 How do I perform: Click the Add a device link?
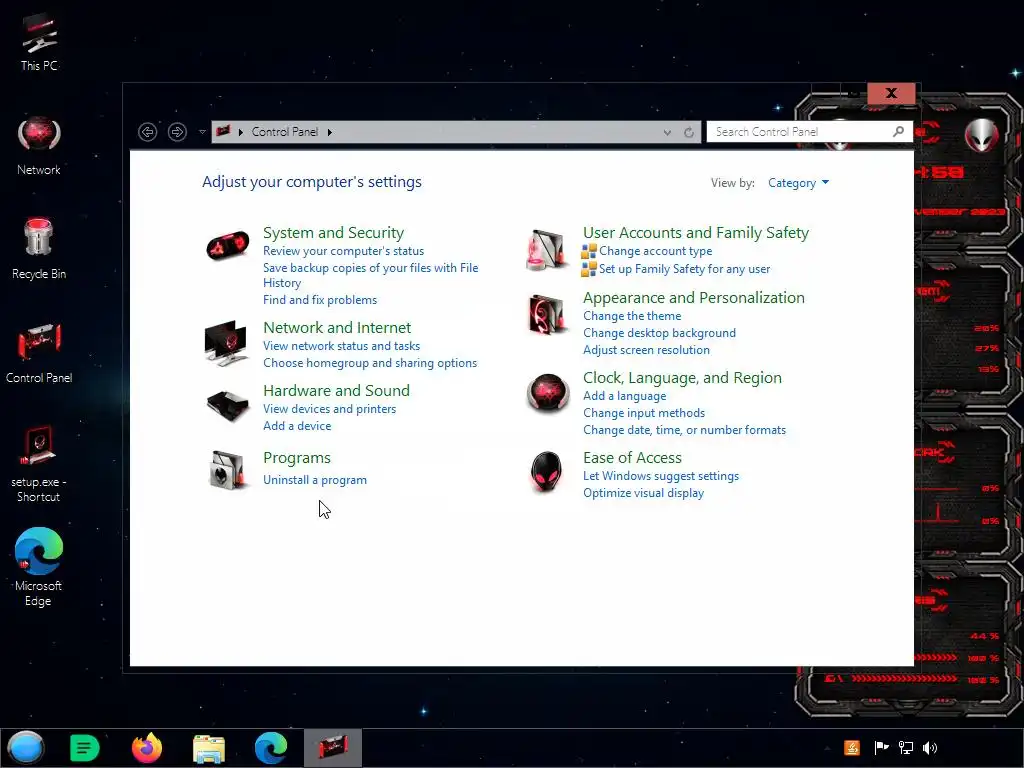(297, 426)
